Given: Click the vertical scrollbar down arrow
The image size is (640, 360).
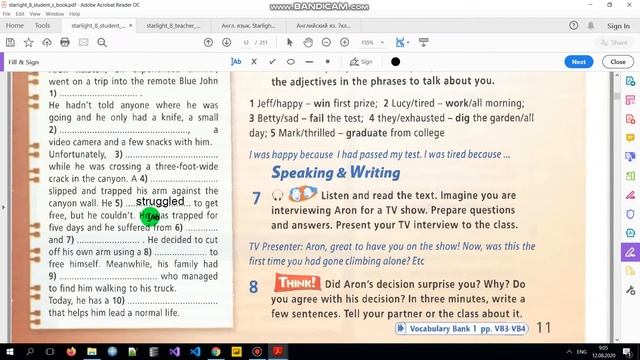Looking at the screenshot, I should (617, 339).
